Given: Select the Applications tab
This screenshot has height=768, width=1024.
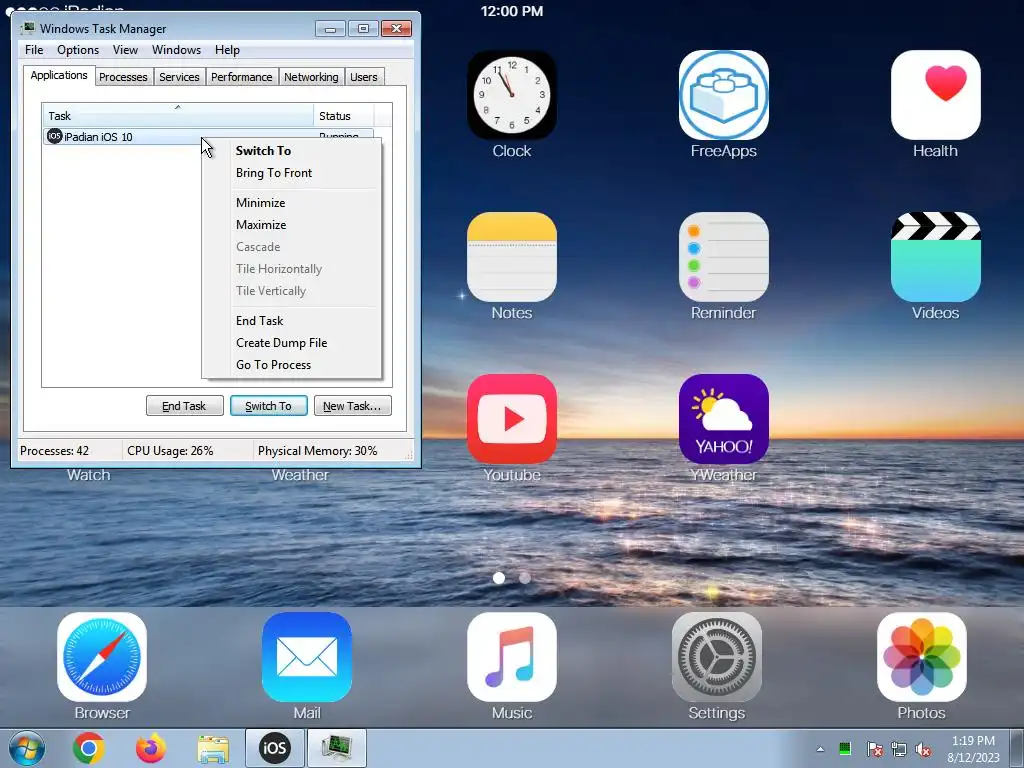Looking at the screenshot, I should coord(59,75).
